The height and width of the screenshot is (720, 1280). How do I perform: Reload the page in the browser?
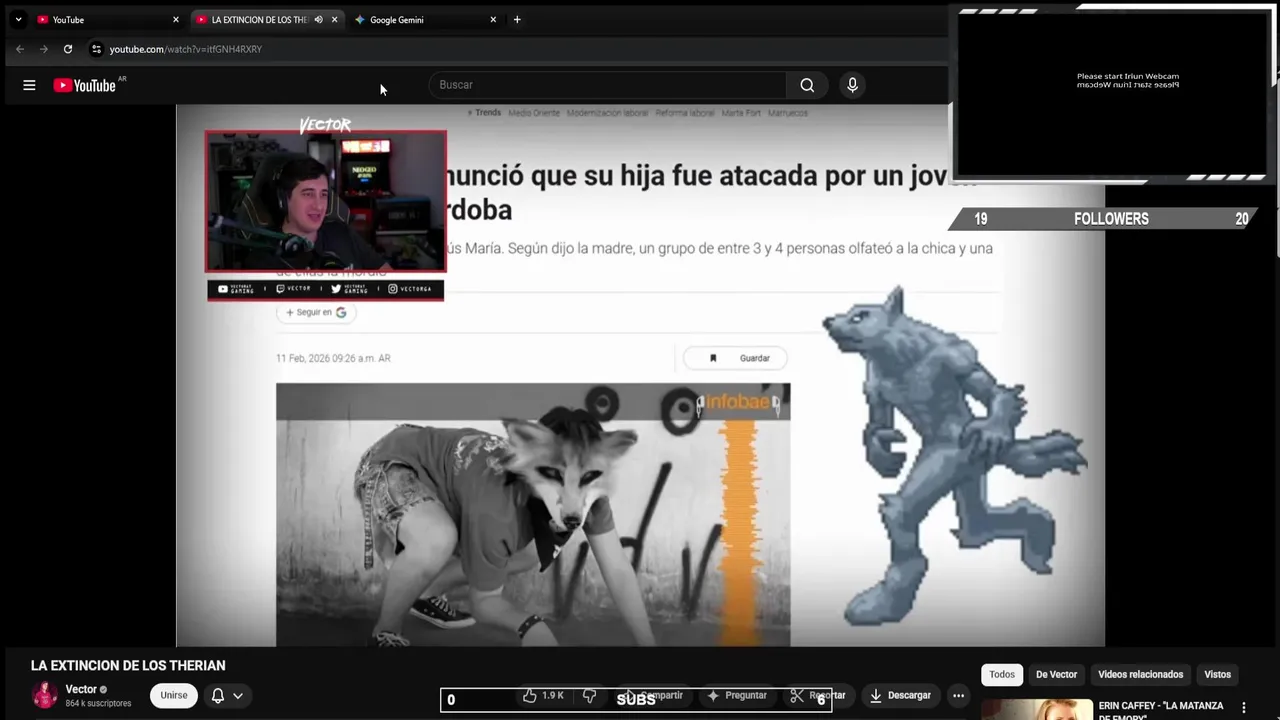tap(68, 49)
